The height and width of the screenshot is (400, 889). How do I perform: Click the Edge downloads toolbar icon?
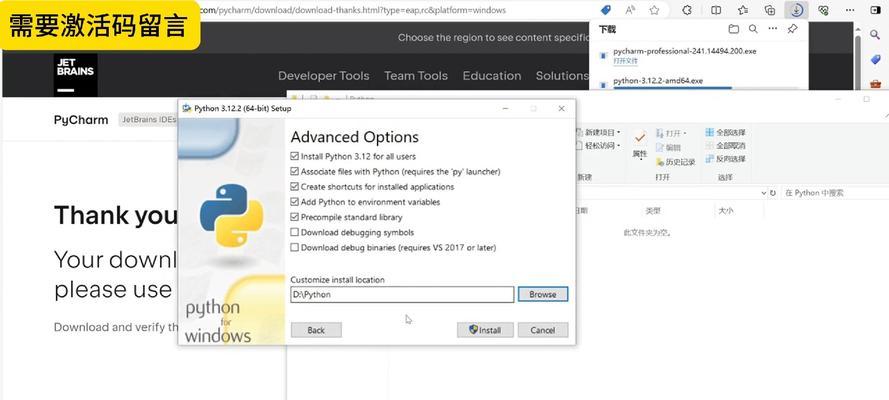tap(797, 10)
